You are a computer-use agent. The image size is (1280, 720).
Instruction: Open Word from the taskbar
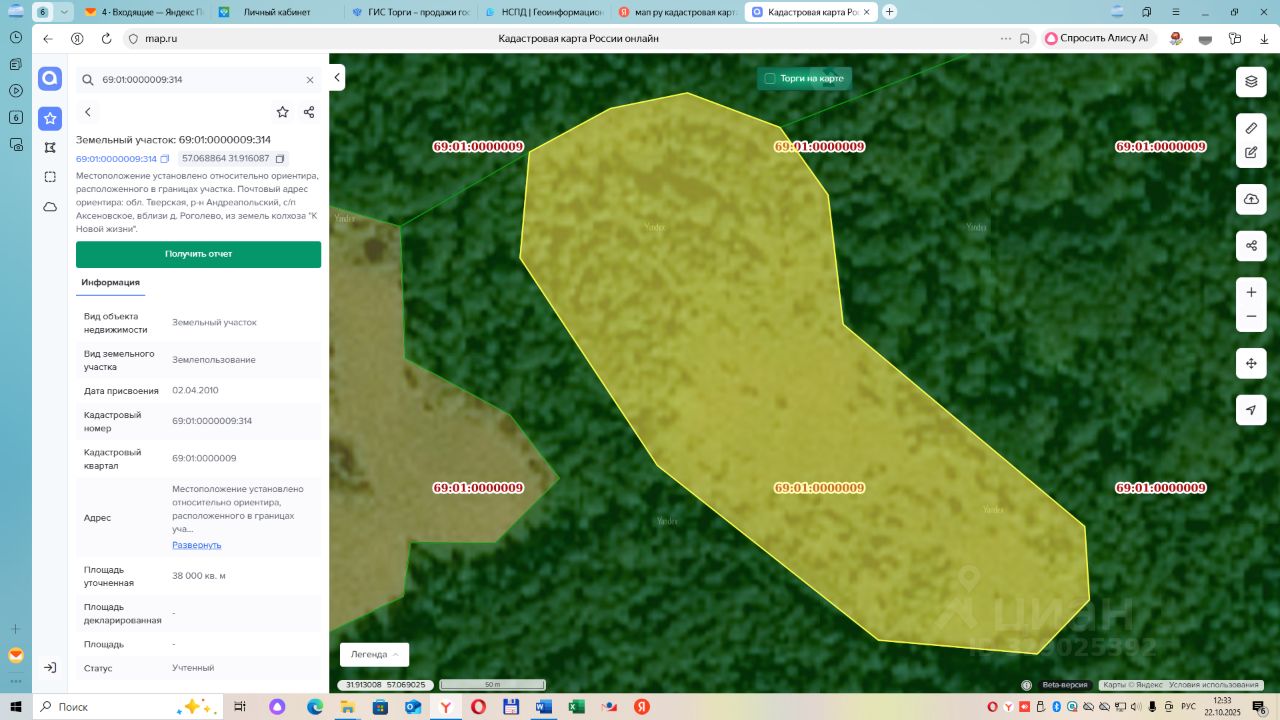click(543, 706)
